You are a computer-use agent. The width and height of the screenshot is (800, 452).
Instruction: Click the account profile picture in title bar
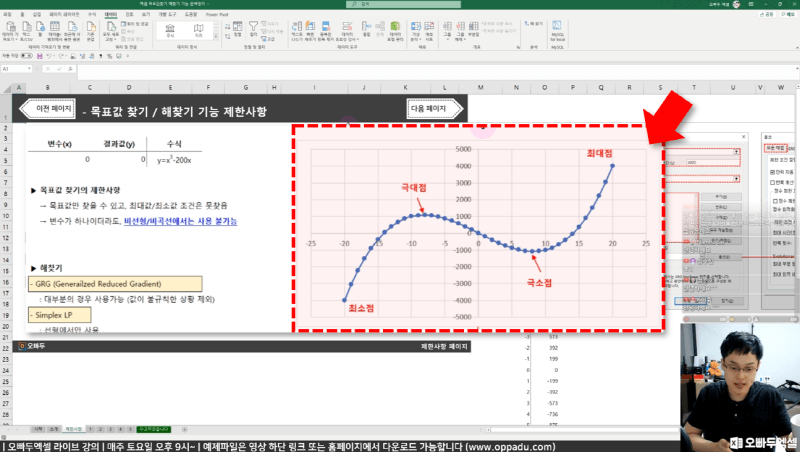[x=736, y=4]
